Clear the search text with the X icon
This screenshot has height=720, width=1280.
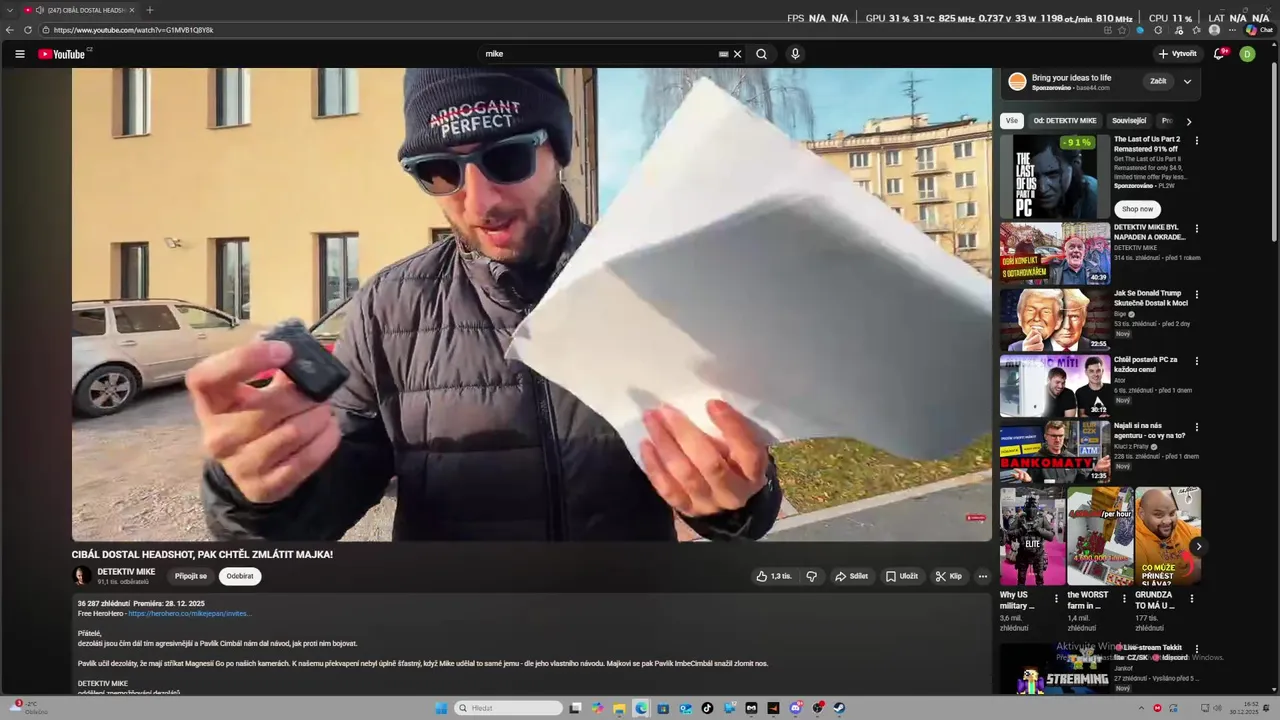click(738, 54)
